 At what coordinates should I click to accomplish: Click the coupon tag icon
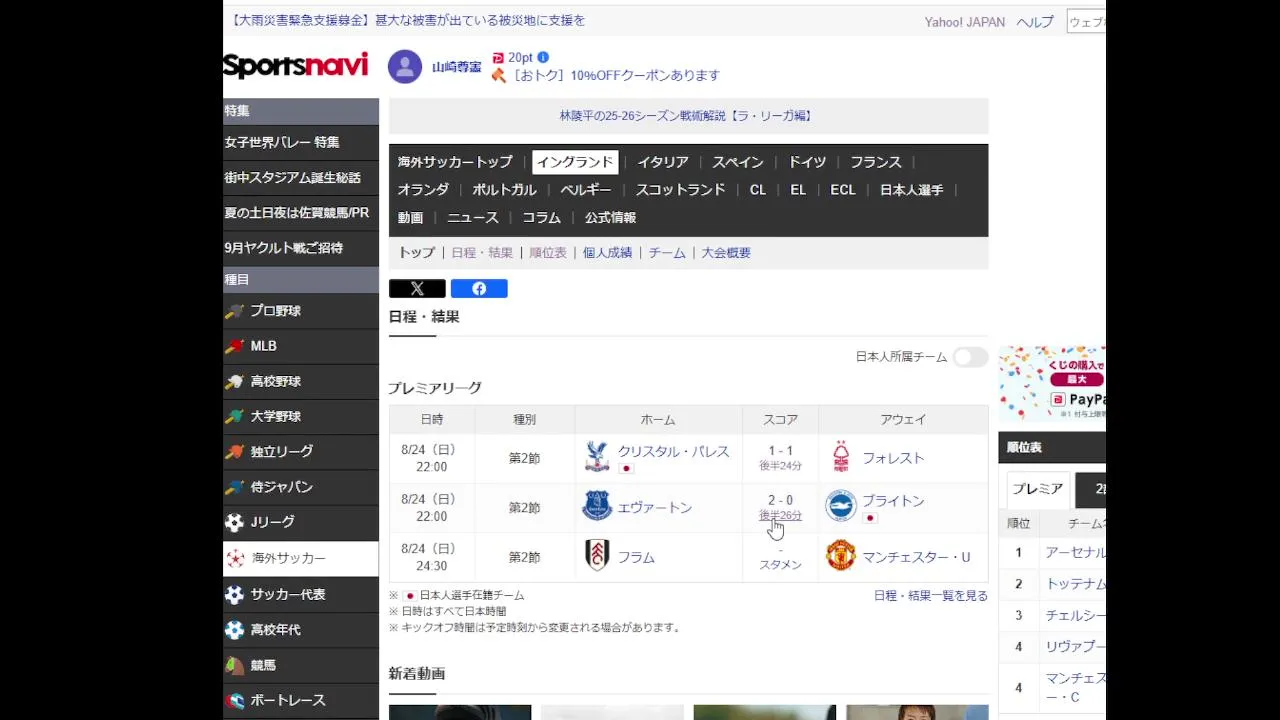pyautogui.click(x=499, y=75)
